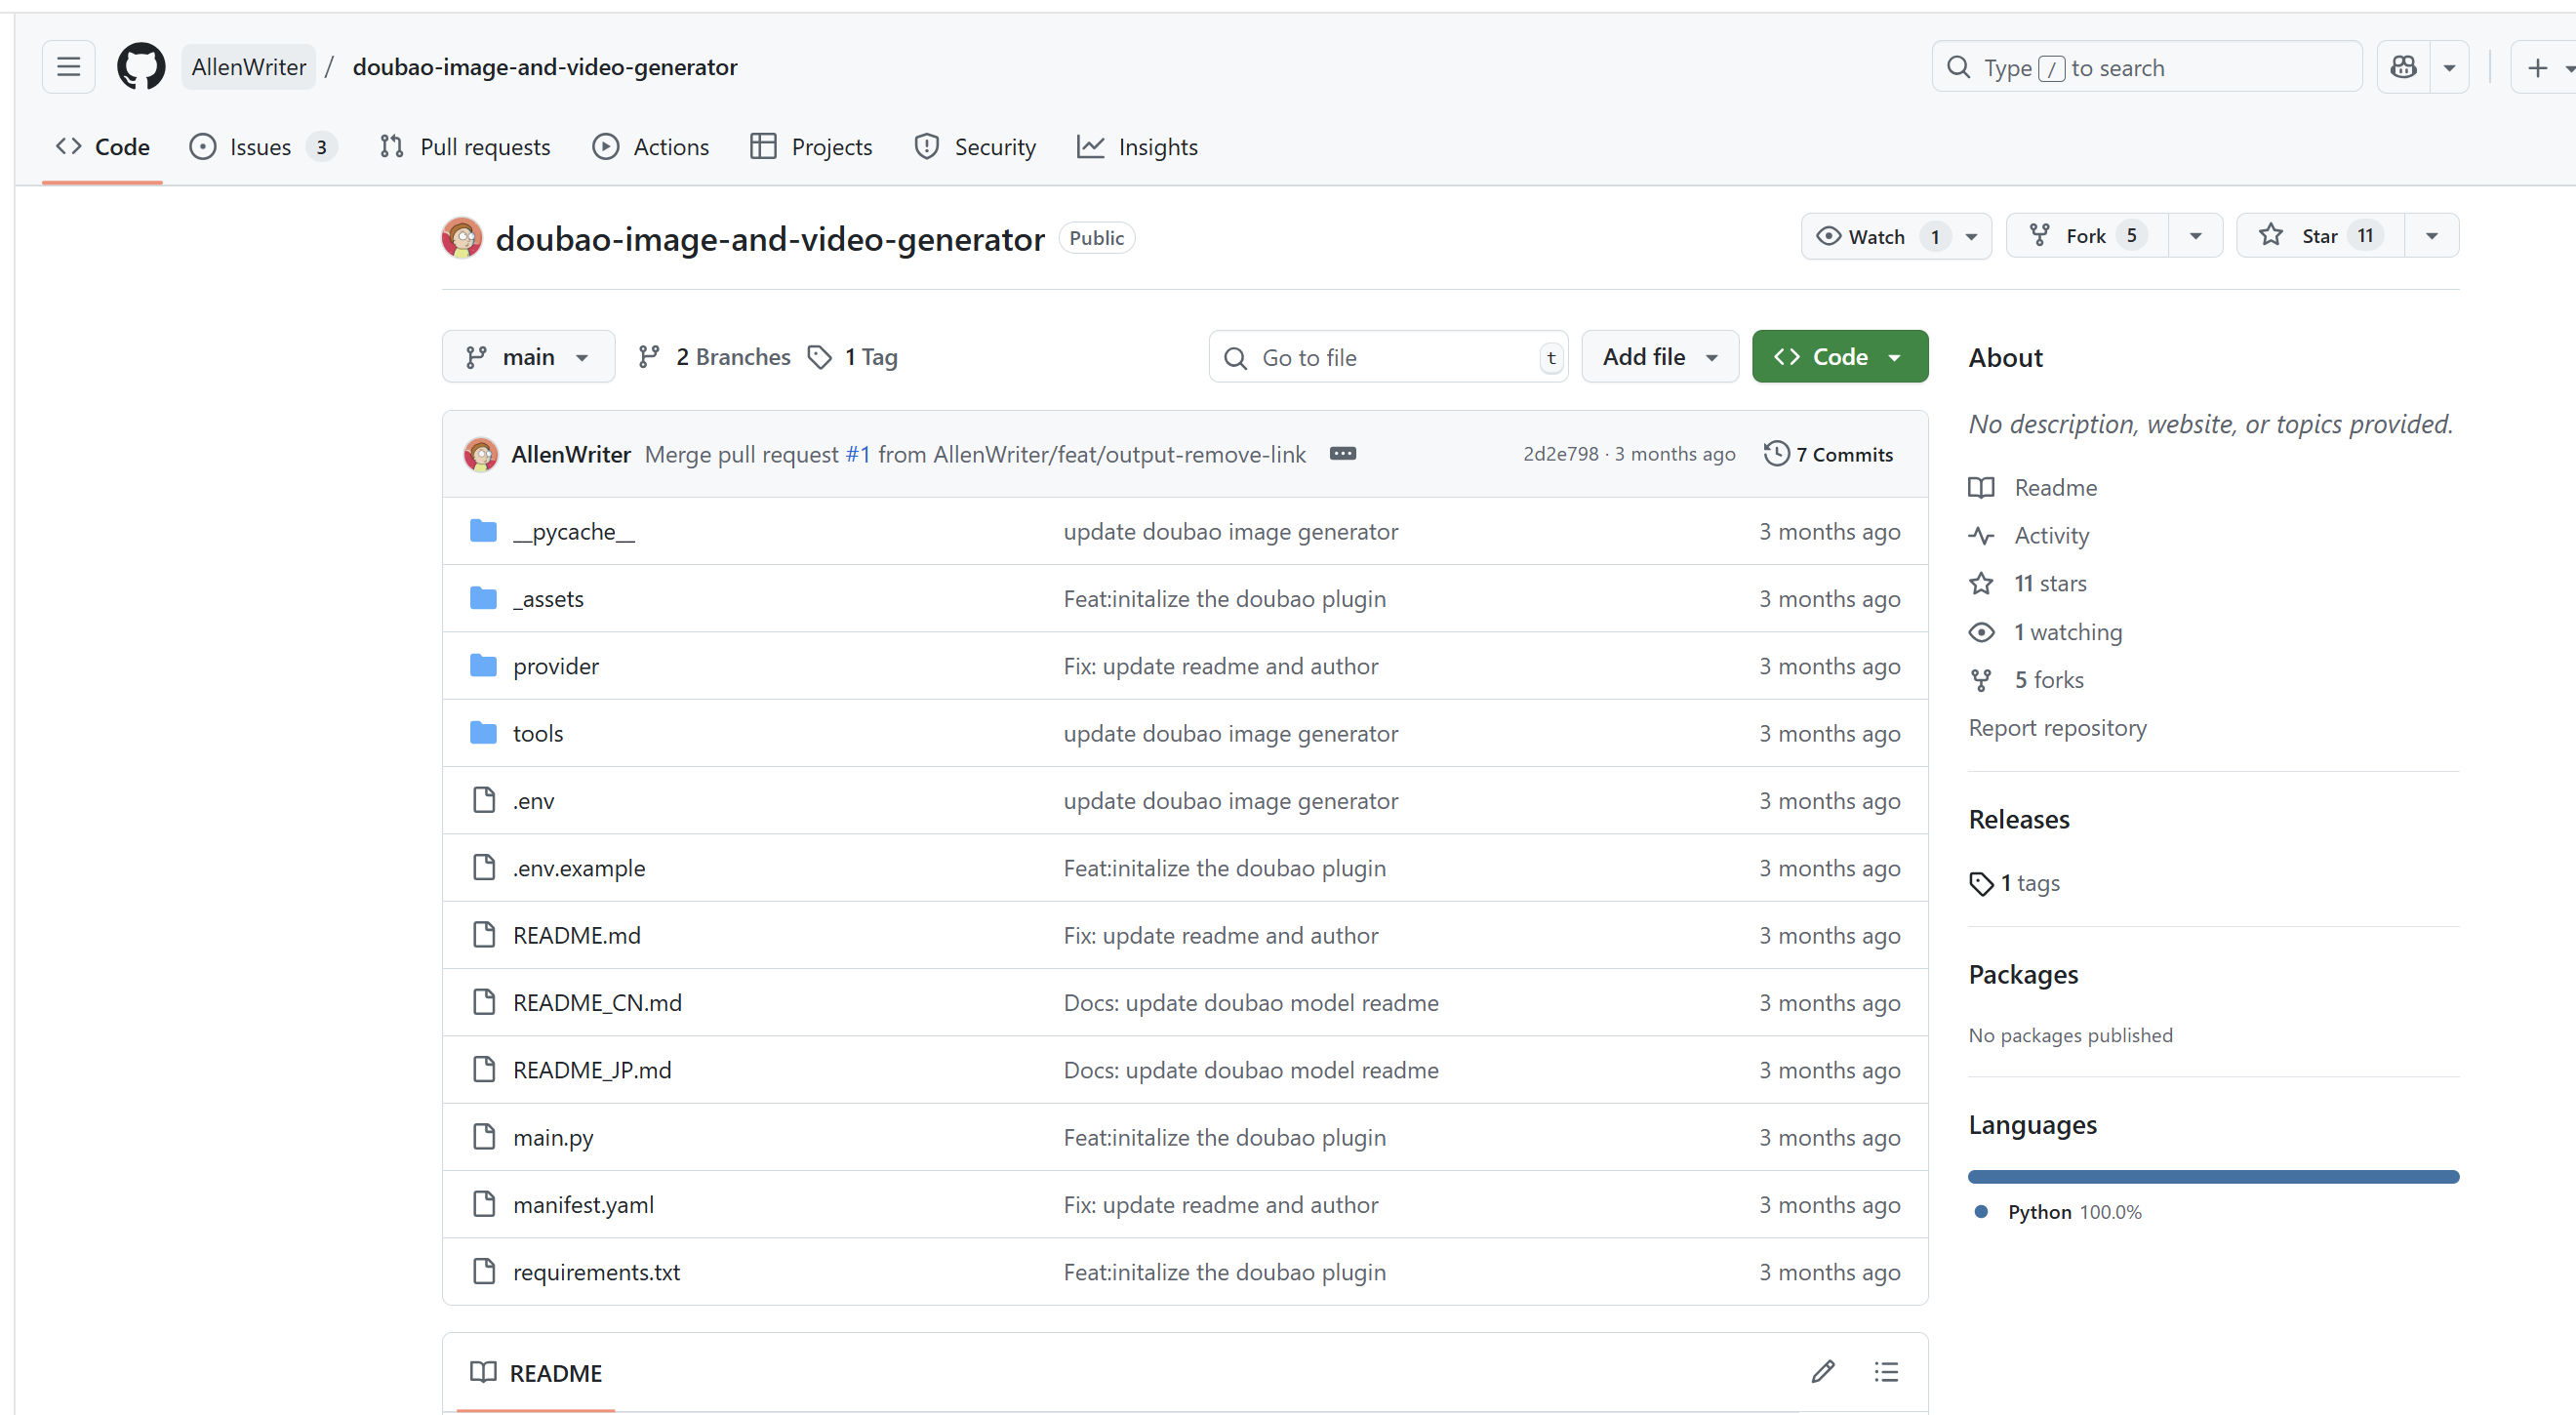The width and height of the screenshot is (2576, 1415).
Task: Fork this repository
Action: coord(2086,236)
